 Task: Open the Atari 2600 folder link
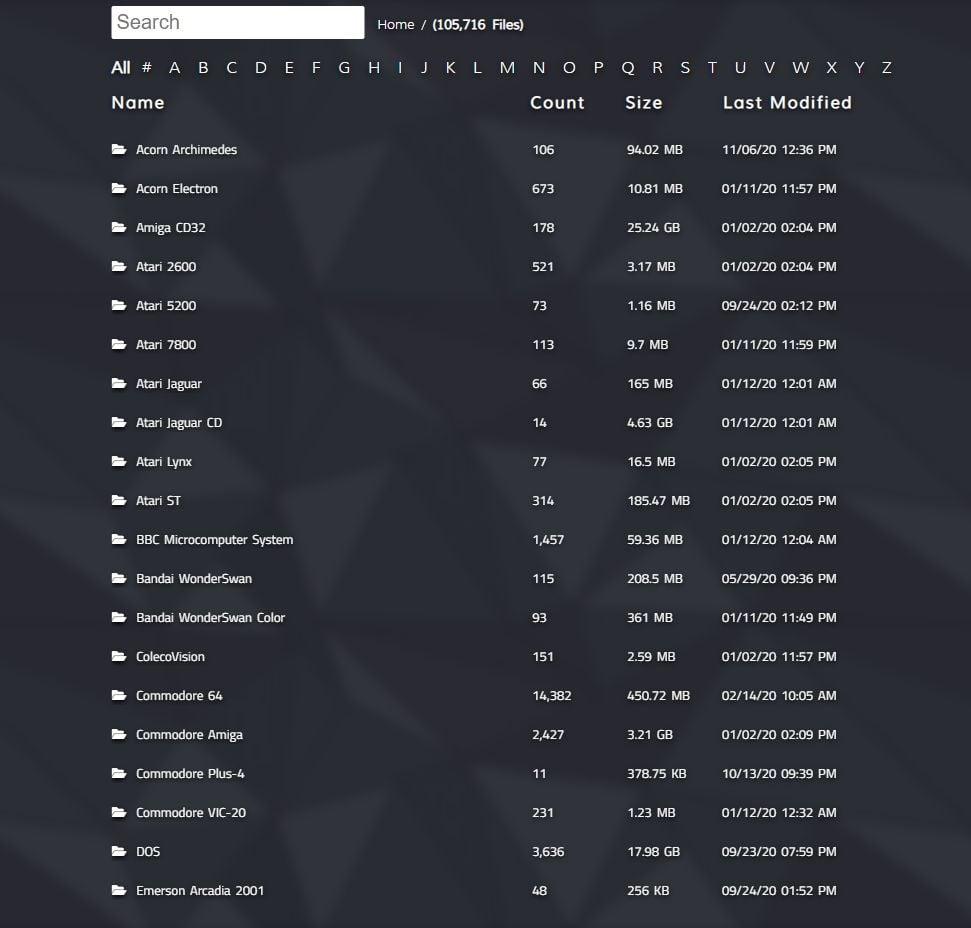coord(166,266)
